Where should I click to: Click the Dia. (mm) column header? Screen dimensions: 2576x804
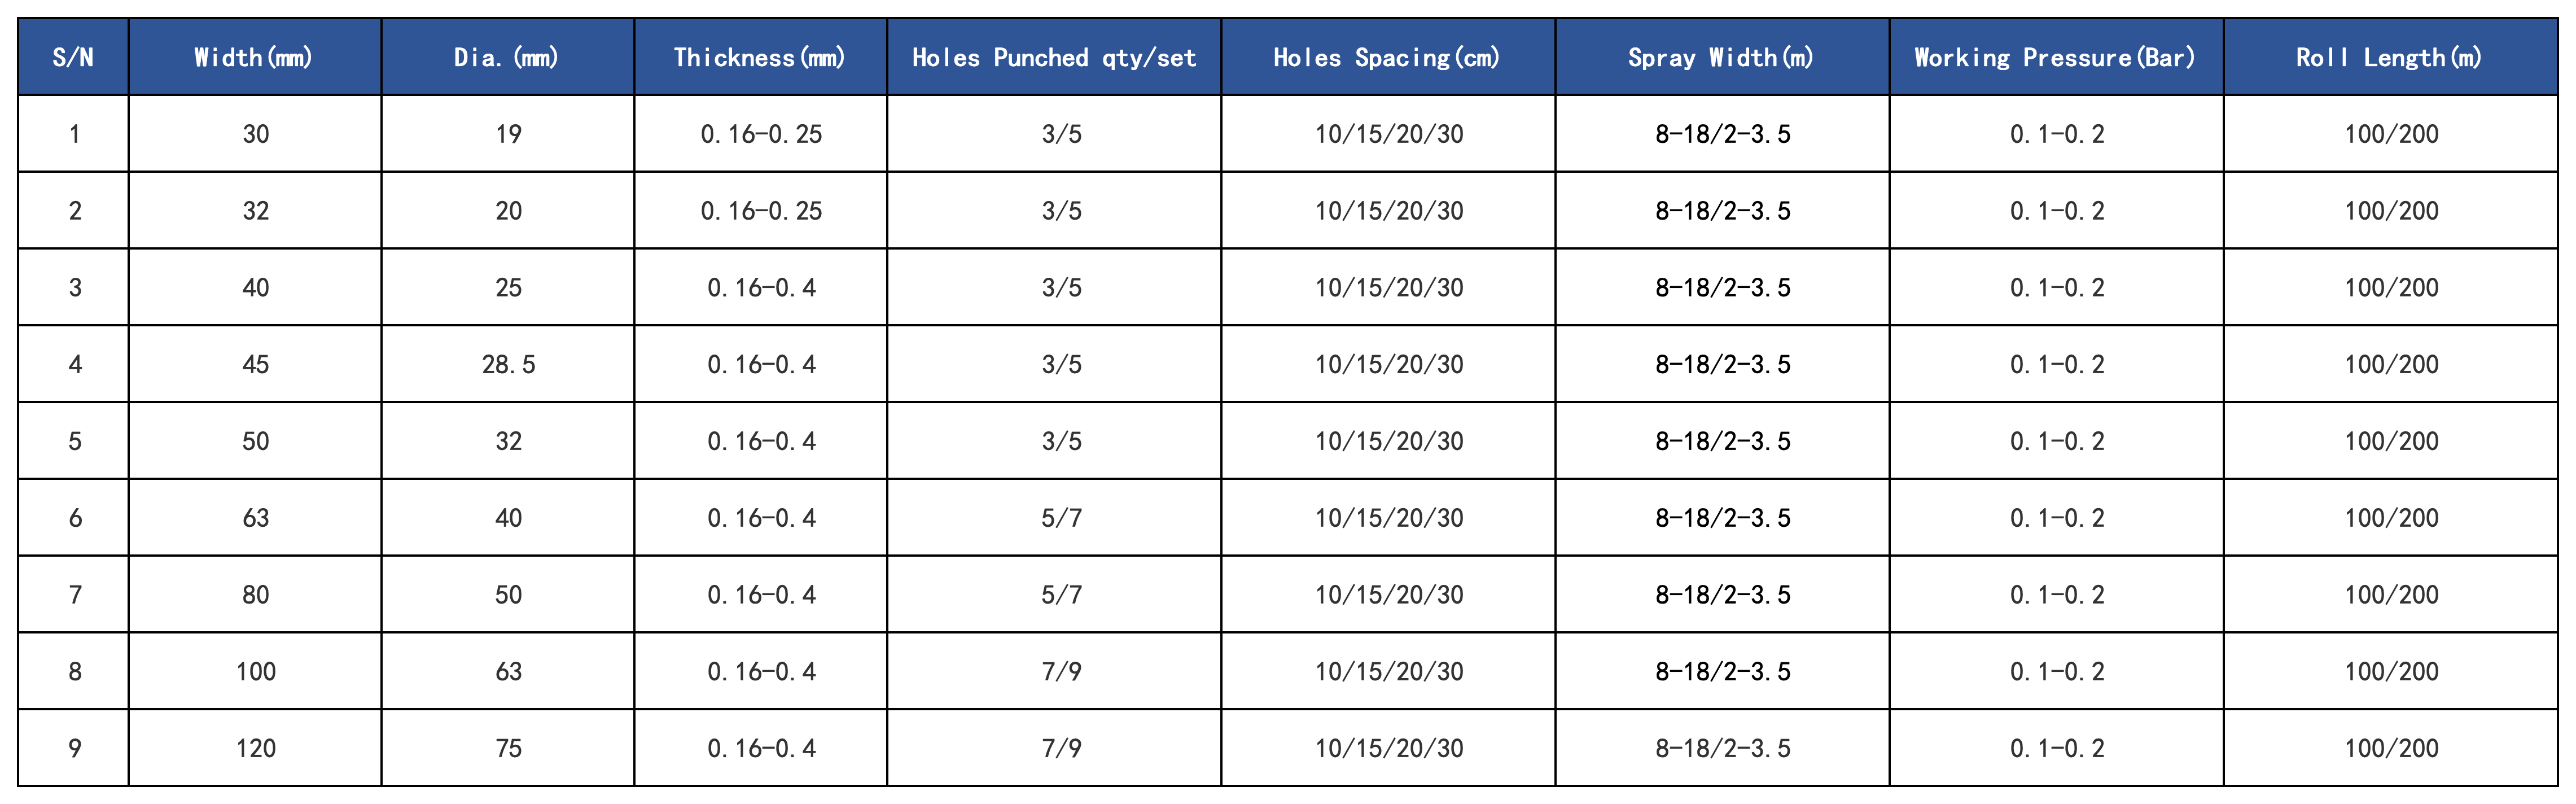508,57
